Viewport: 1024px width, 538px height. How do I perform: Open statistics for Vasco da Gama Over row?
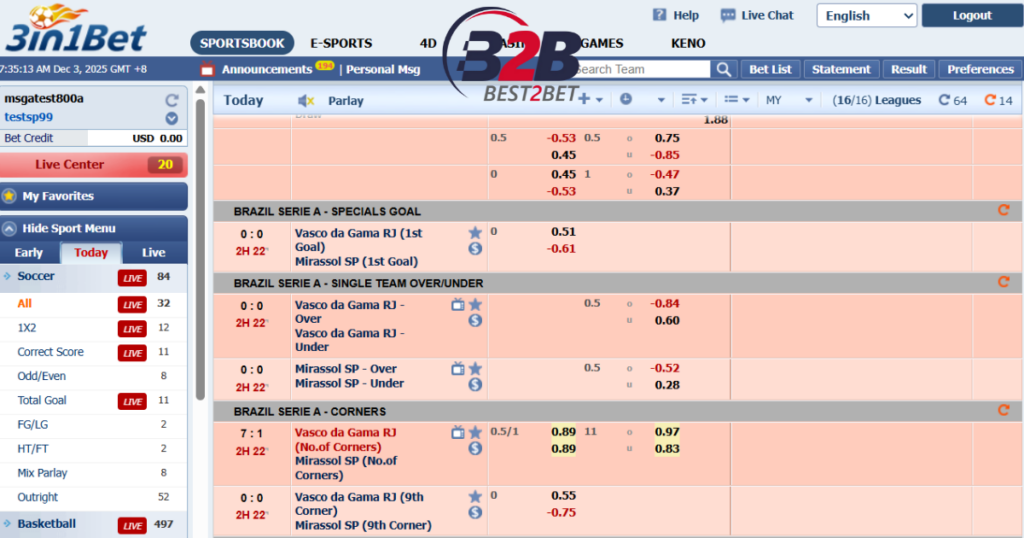tap(475, 321)
